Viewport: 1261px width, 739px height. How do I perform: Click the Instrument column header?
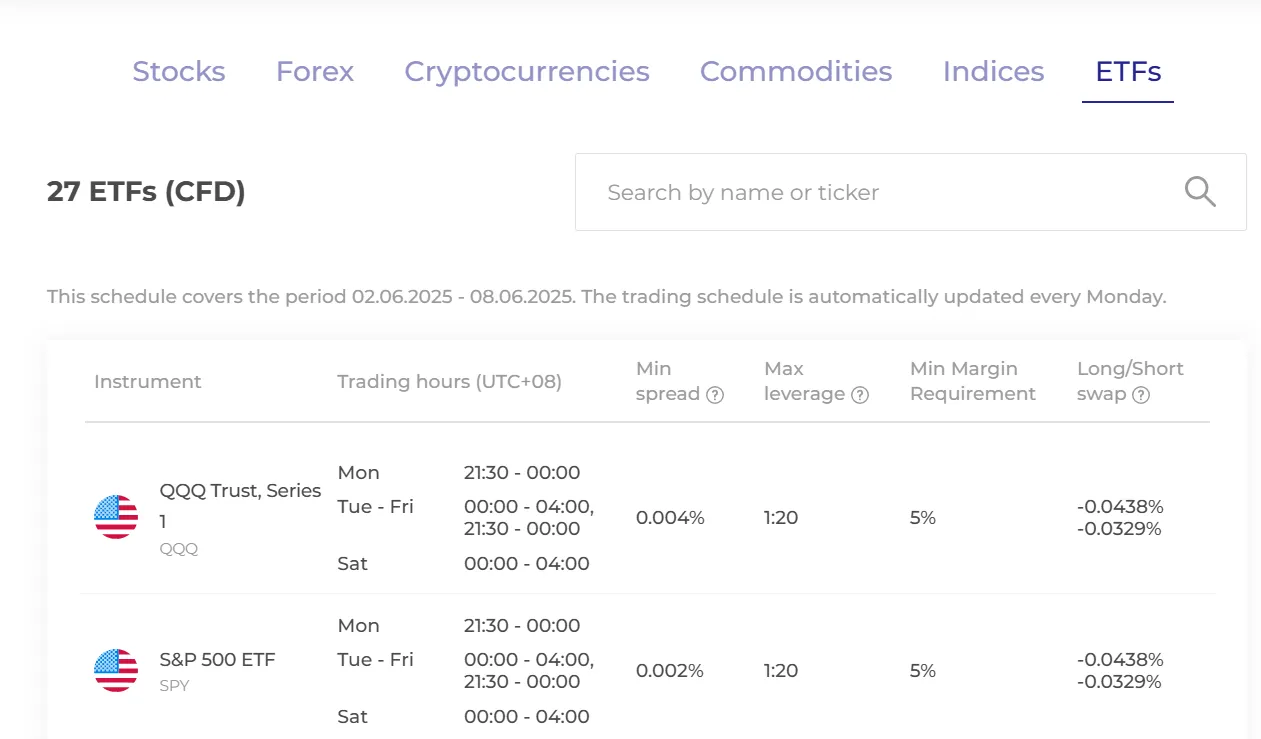pyautogui.click(x=148, y=382)
